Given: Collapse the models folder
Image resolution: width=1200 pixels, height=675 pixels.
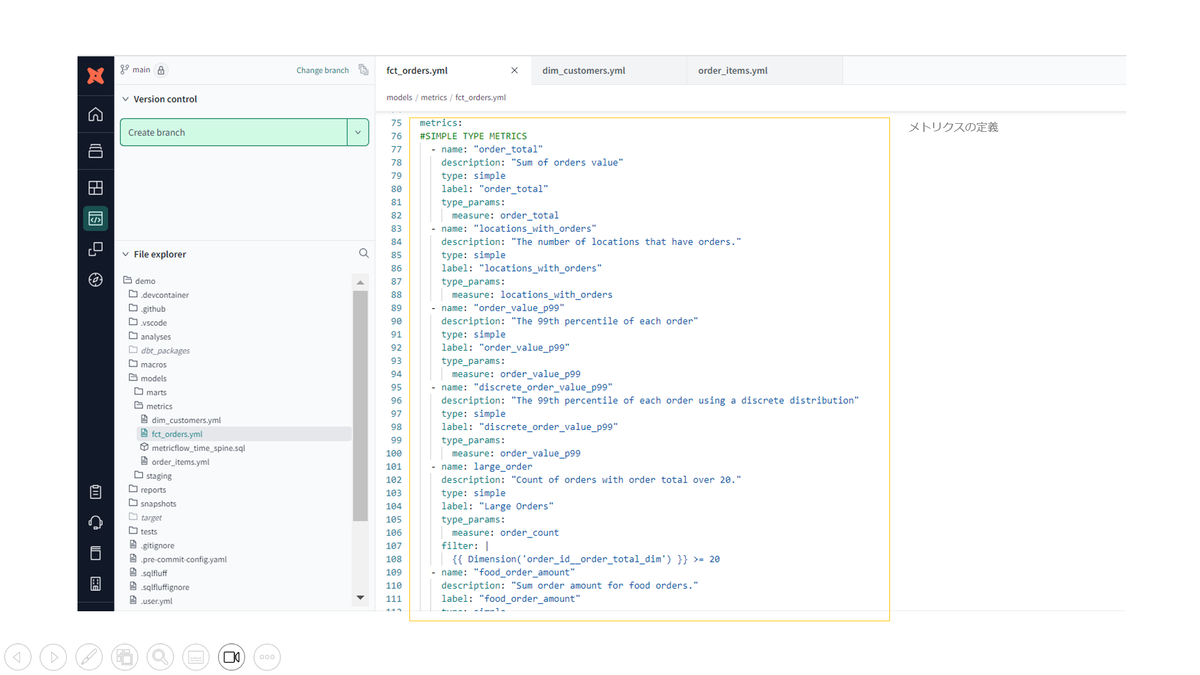Looking at the screenshot, I should (x=147, y=378).
